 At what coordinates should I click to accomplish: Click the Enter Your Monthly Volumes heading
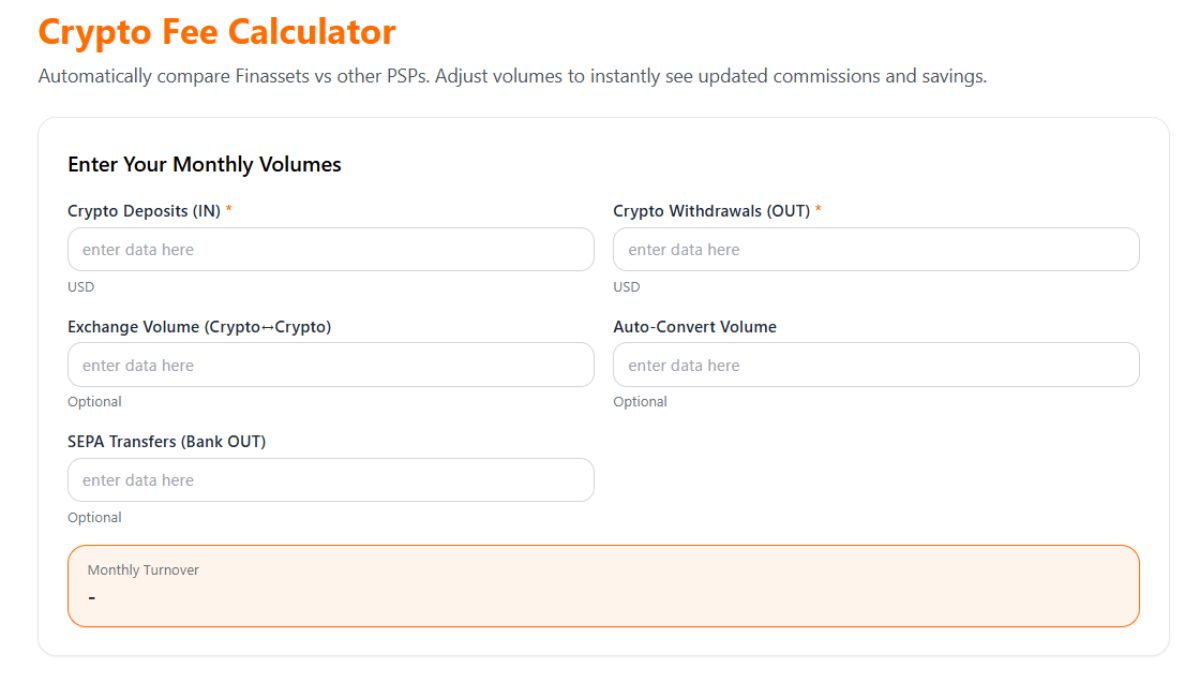pyautogui.click(x=204, y=164)
